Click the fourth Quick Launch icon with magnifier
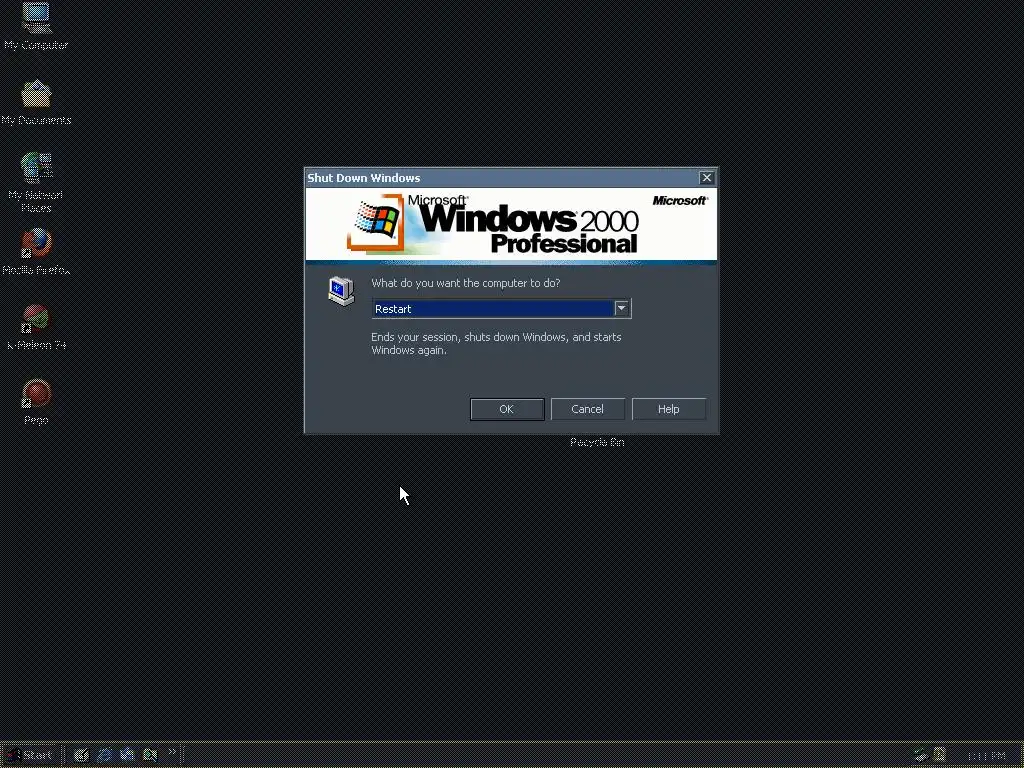This screenshot has width=1024, height=768. point(150,755)
